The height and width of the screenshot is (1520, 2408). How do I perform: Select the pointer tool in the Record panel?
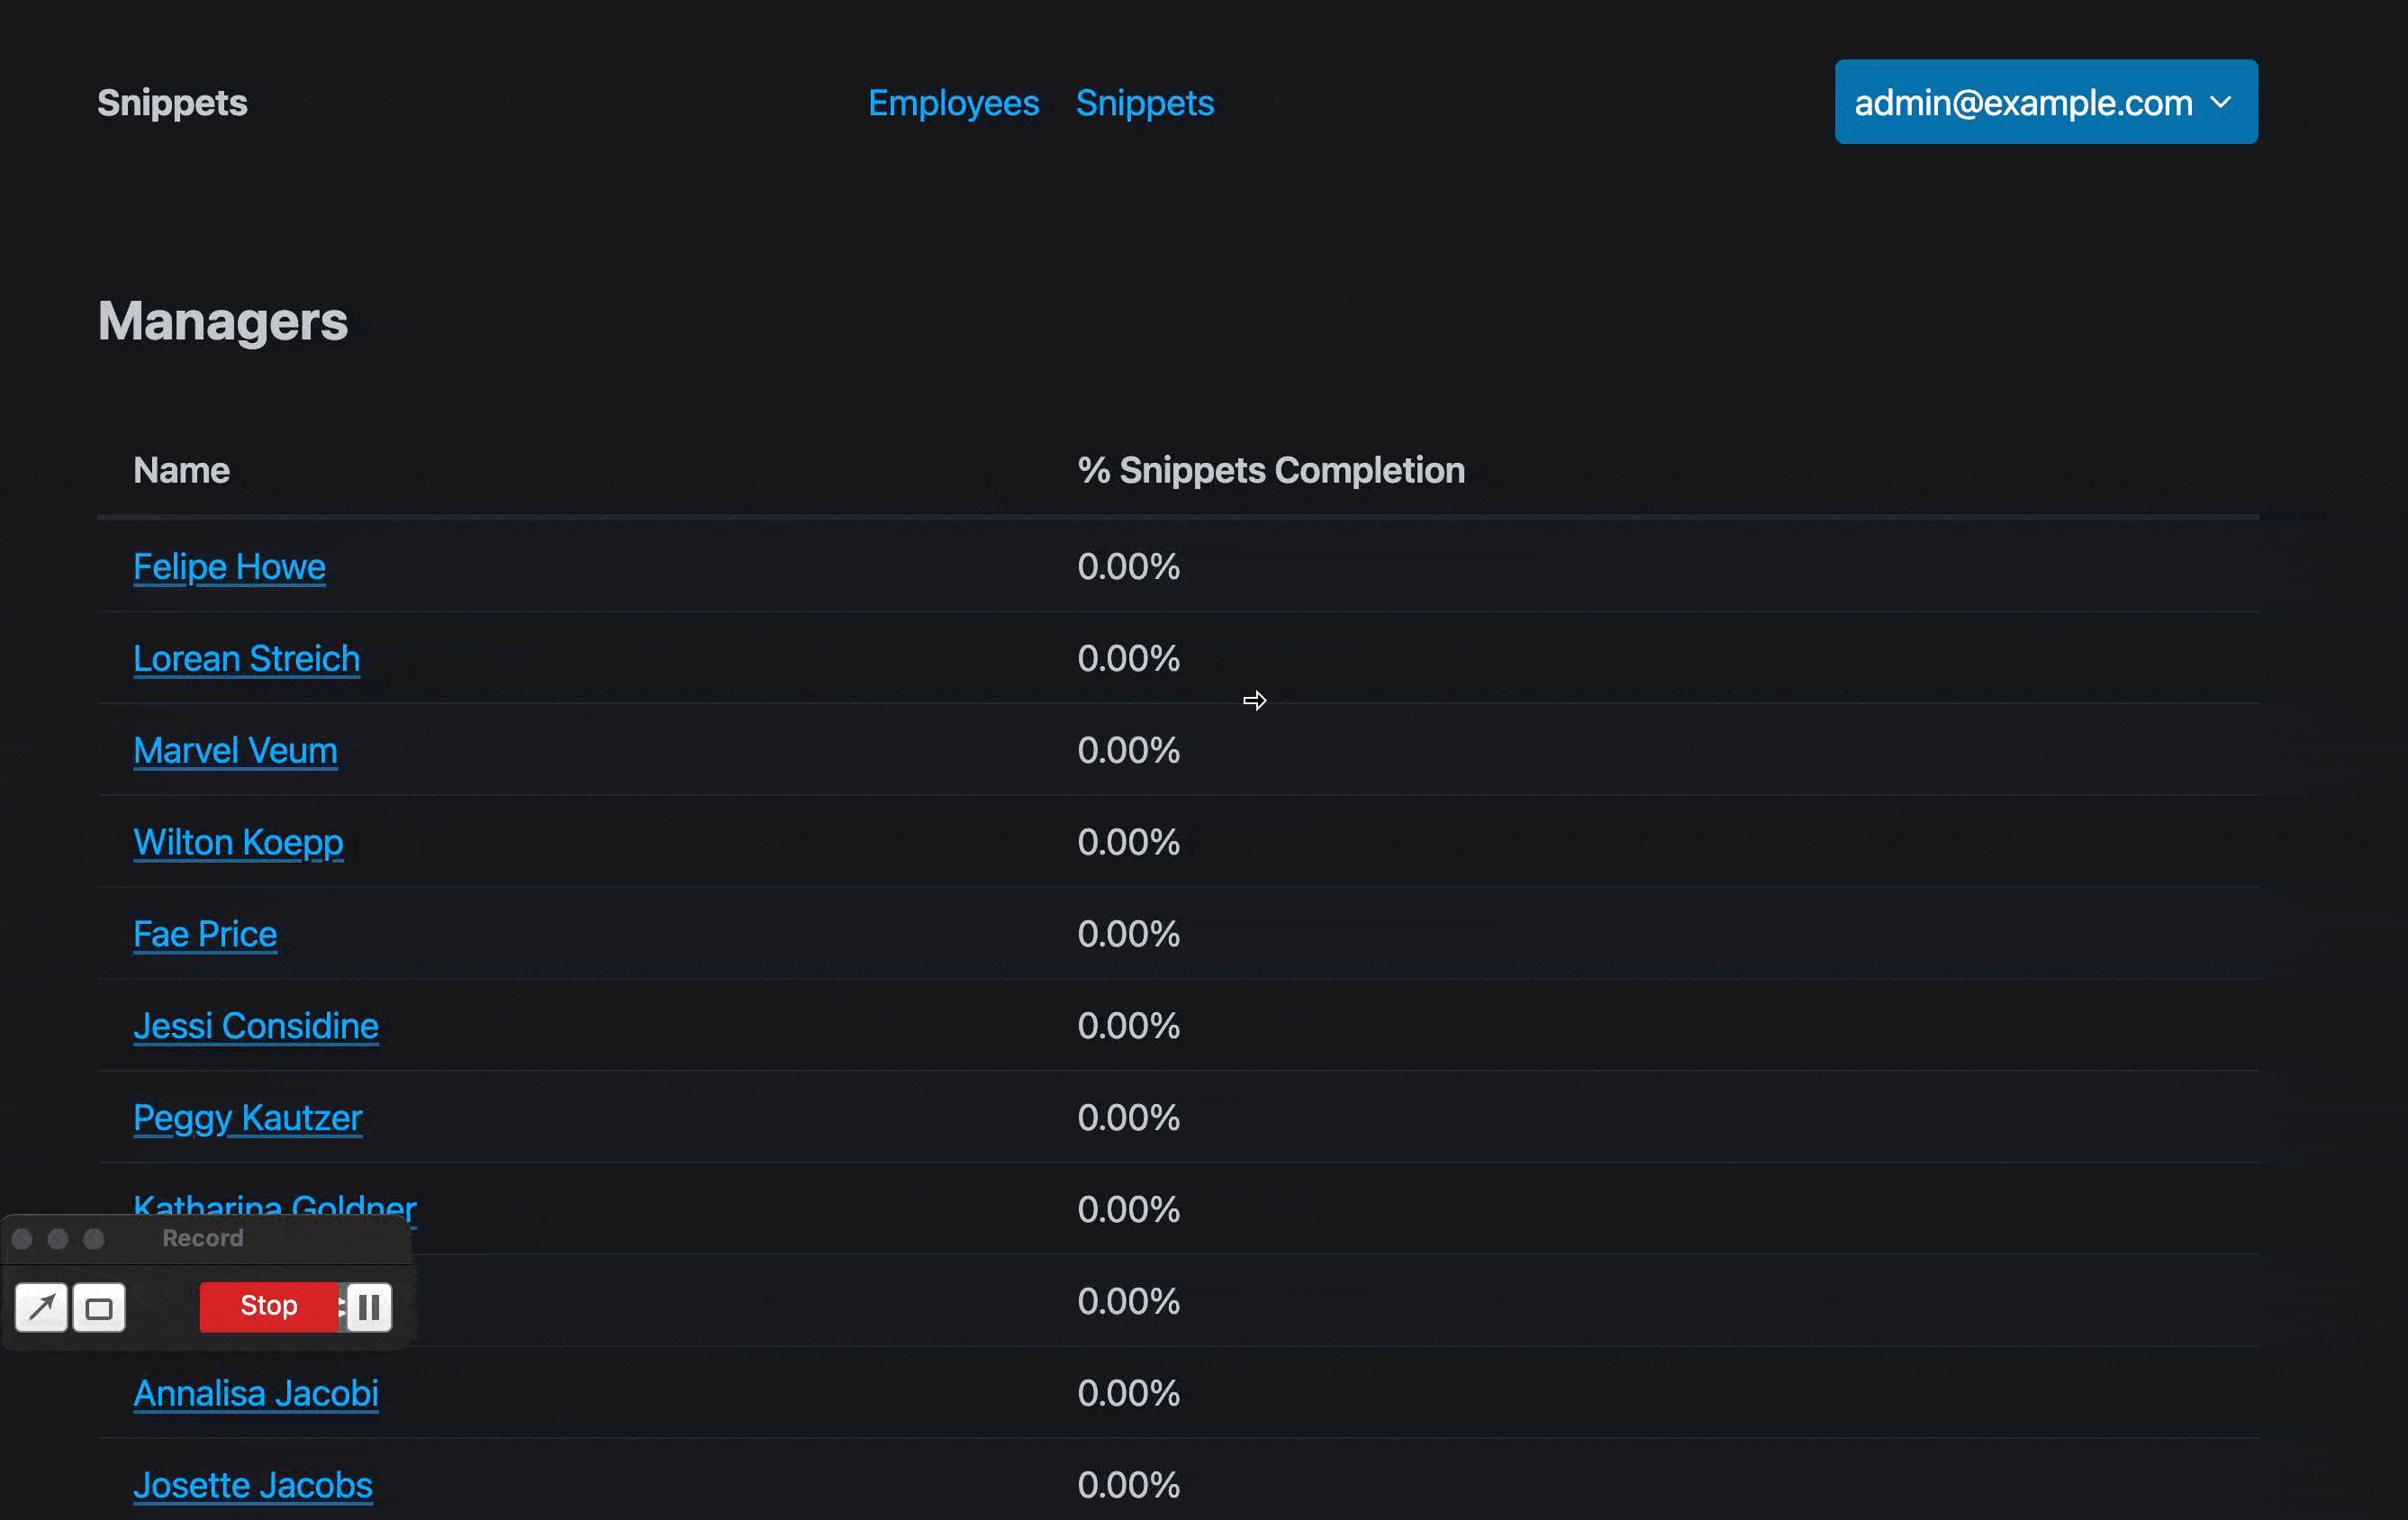coord(41,1307)
